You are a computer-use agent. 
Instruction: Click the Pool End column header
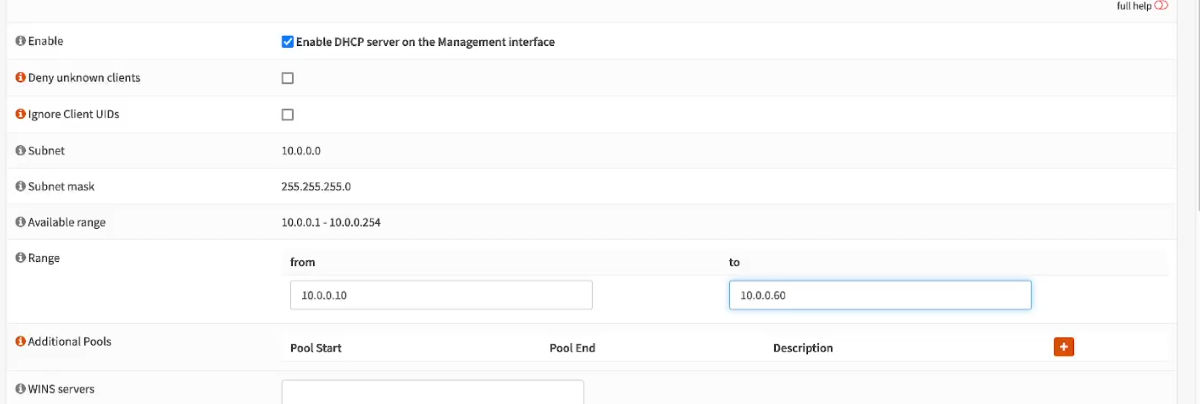pos(572,348)
